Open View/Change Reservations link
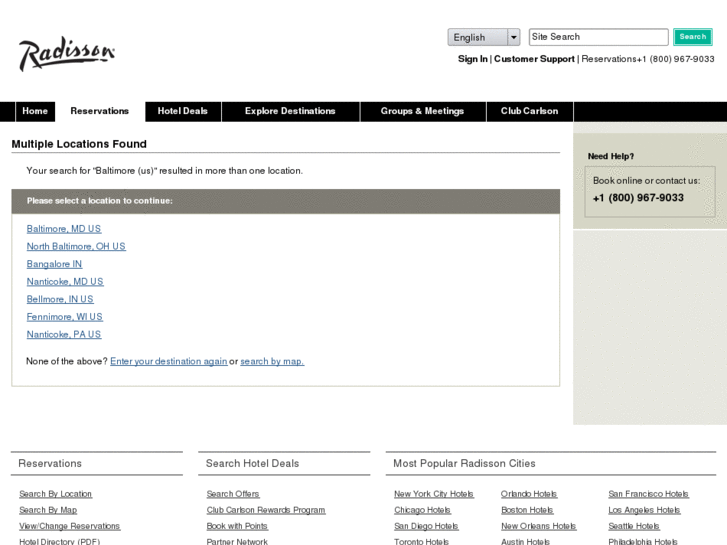Viewport: 727px width, 545px height. pyautogui.click(x=70, y=526)
